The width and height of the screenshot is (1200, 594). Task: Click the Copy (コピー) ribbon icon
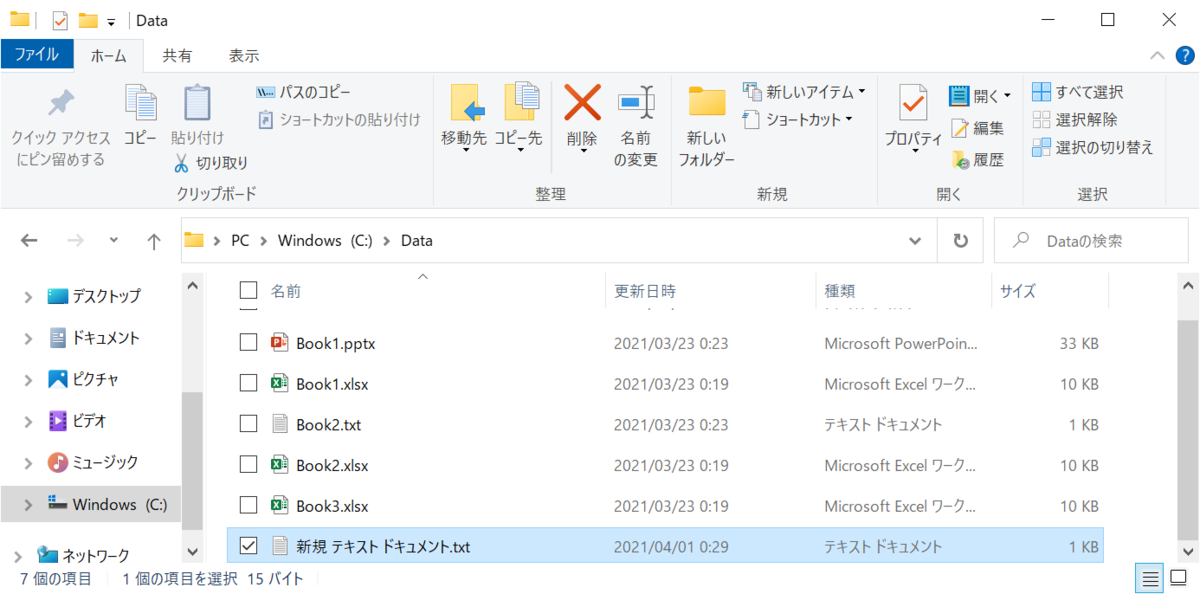(141, 117)
